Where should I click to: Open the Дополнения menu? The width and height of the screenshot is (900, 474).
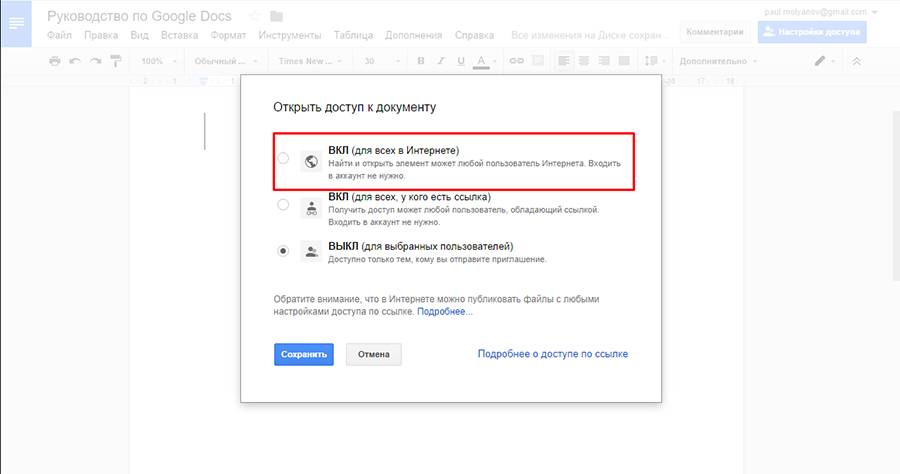click(413, 35)
